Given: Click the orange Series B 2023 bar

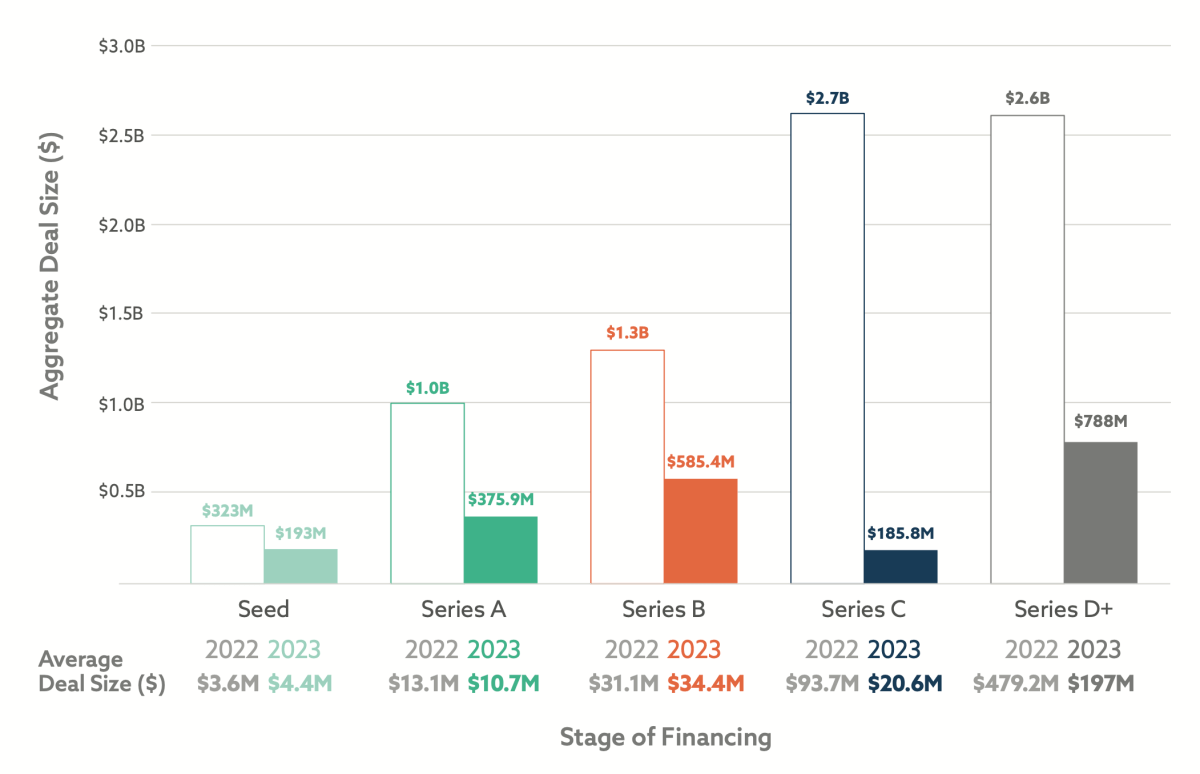Looking at the screenshot, I should click(701, 531).
